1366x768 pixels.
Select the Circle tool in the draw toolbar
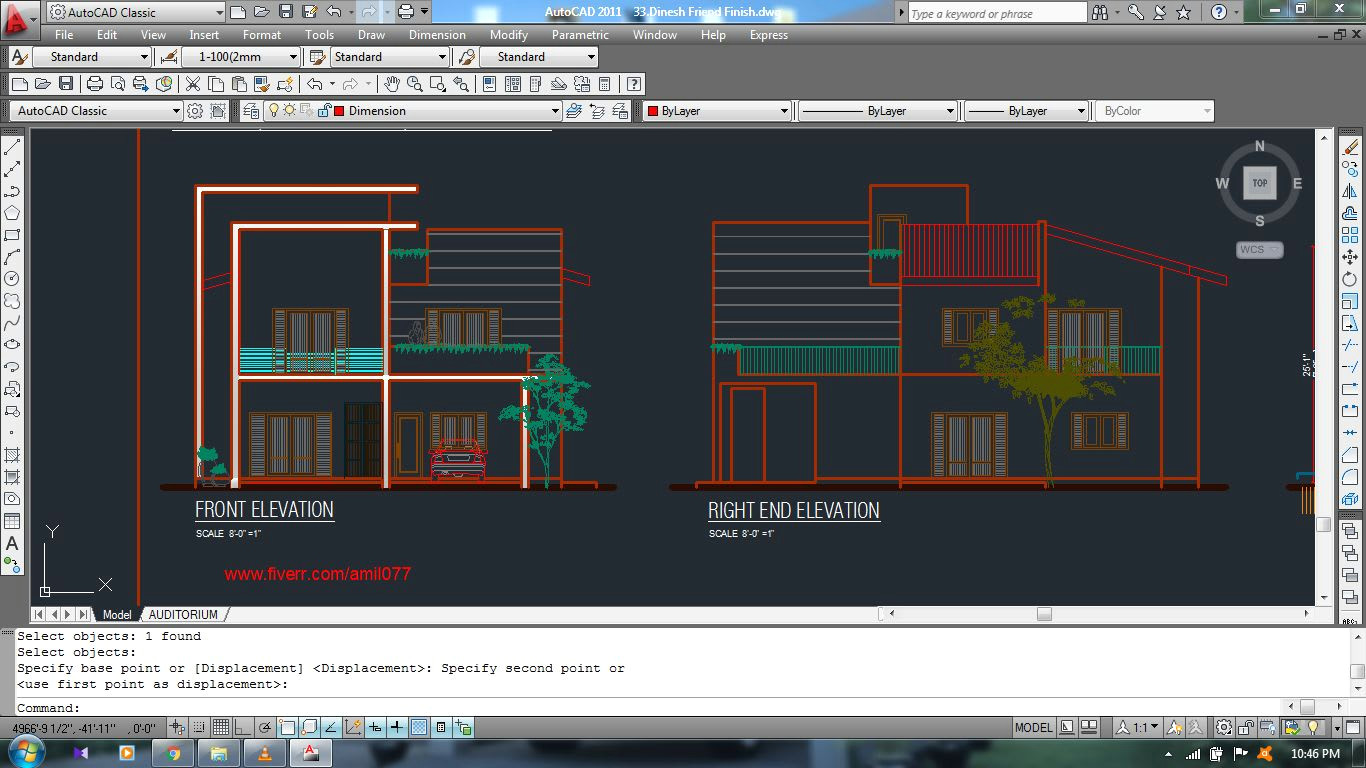[x=12, y=280]
